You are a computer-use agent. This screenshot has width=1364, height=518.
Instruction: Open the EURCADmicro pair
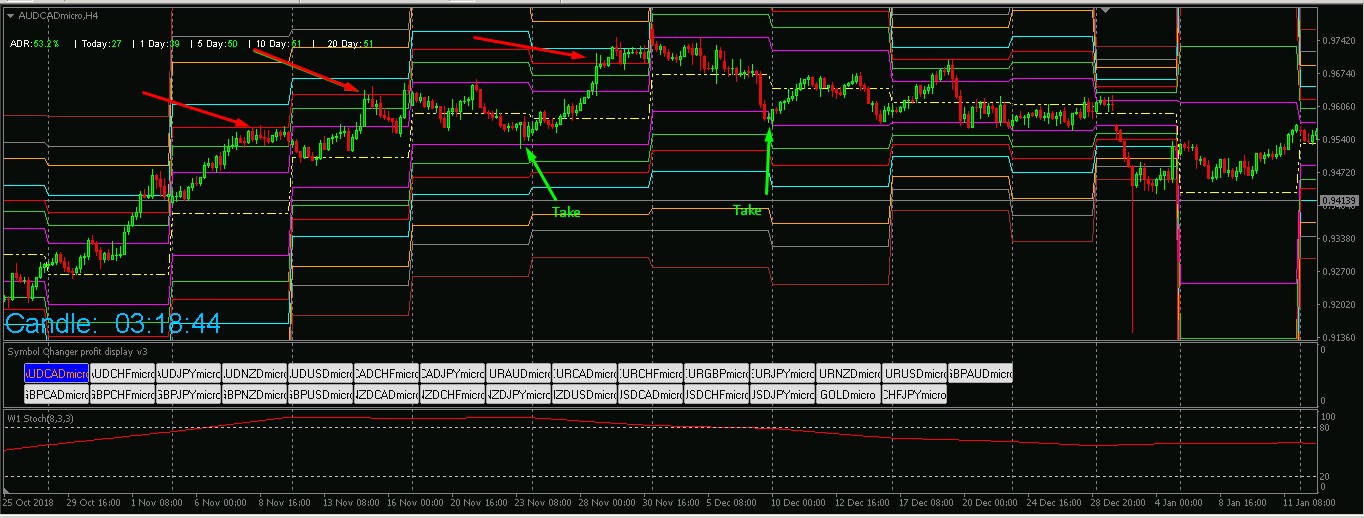(585, 373)
